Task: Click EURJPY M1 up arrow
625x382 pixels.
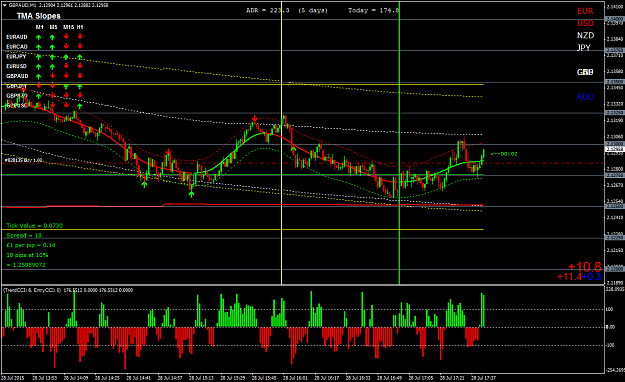Action: coord(39,57)
